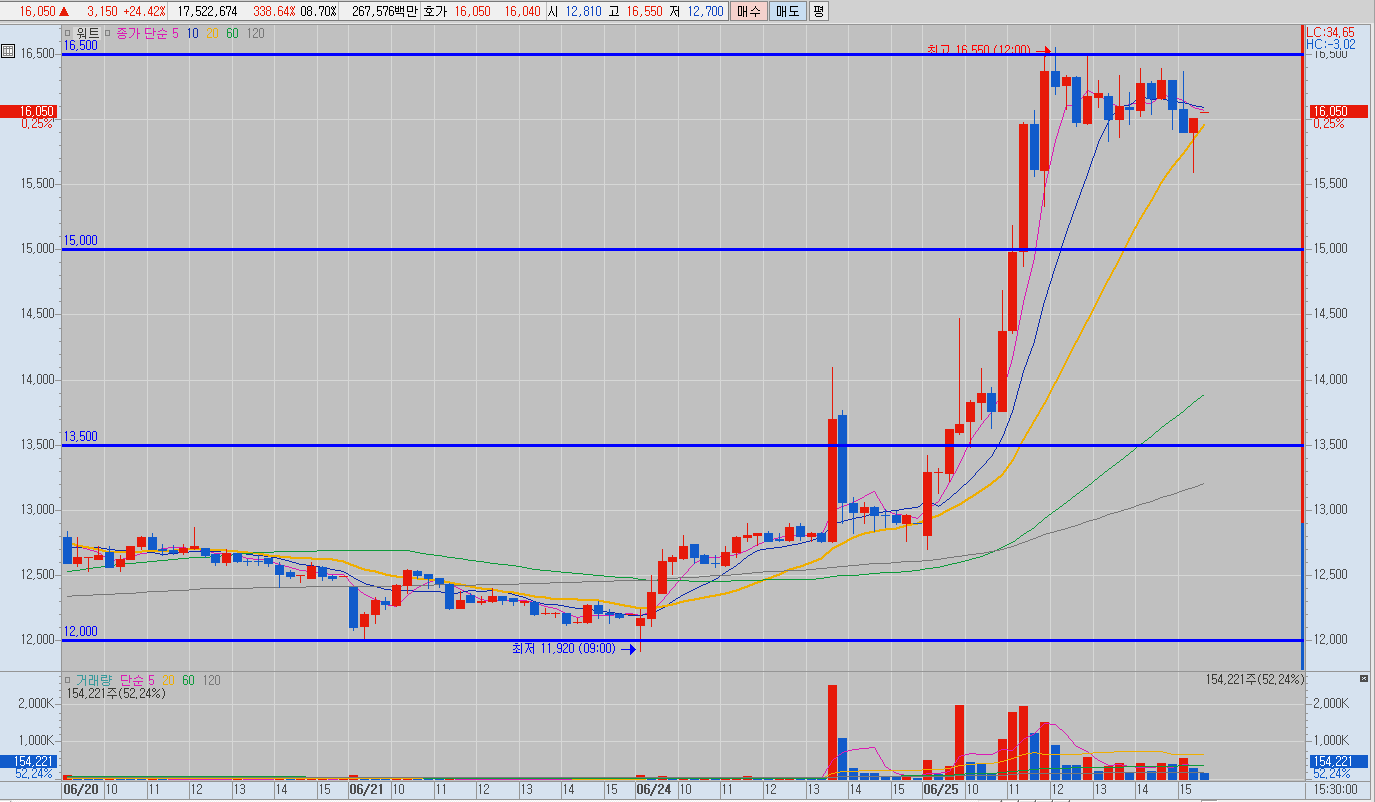
Task: Click the 12,700 low price in header
Action: click(x=704, y=11)
